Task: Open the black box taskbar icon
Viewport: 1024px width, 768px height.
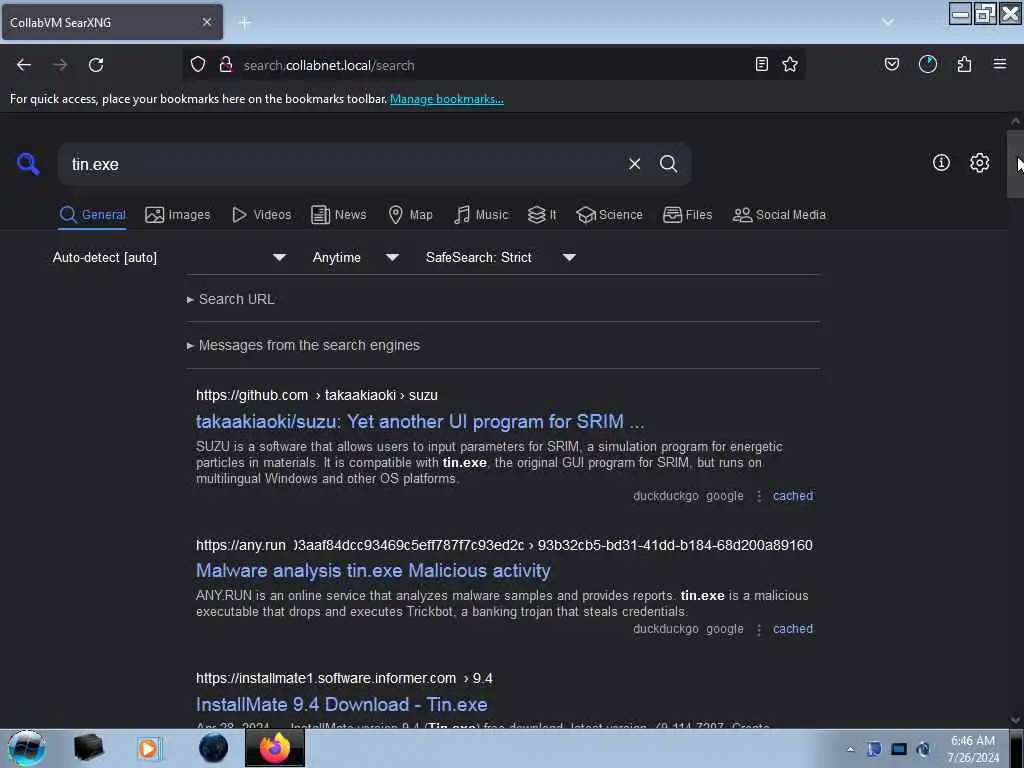Action: (x=88, y=748)
